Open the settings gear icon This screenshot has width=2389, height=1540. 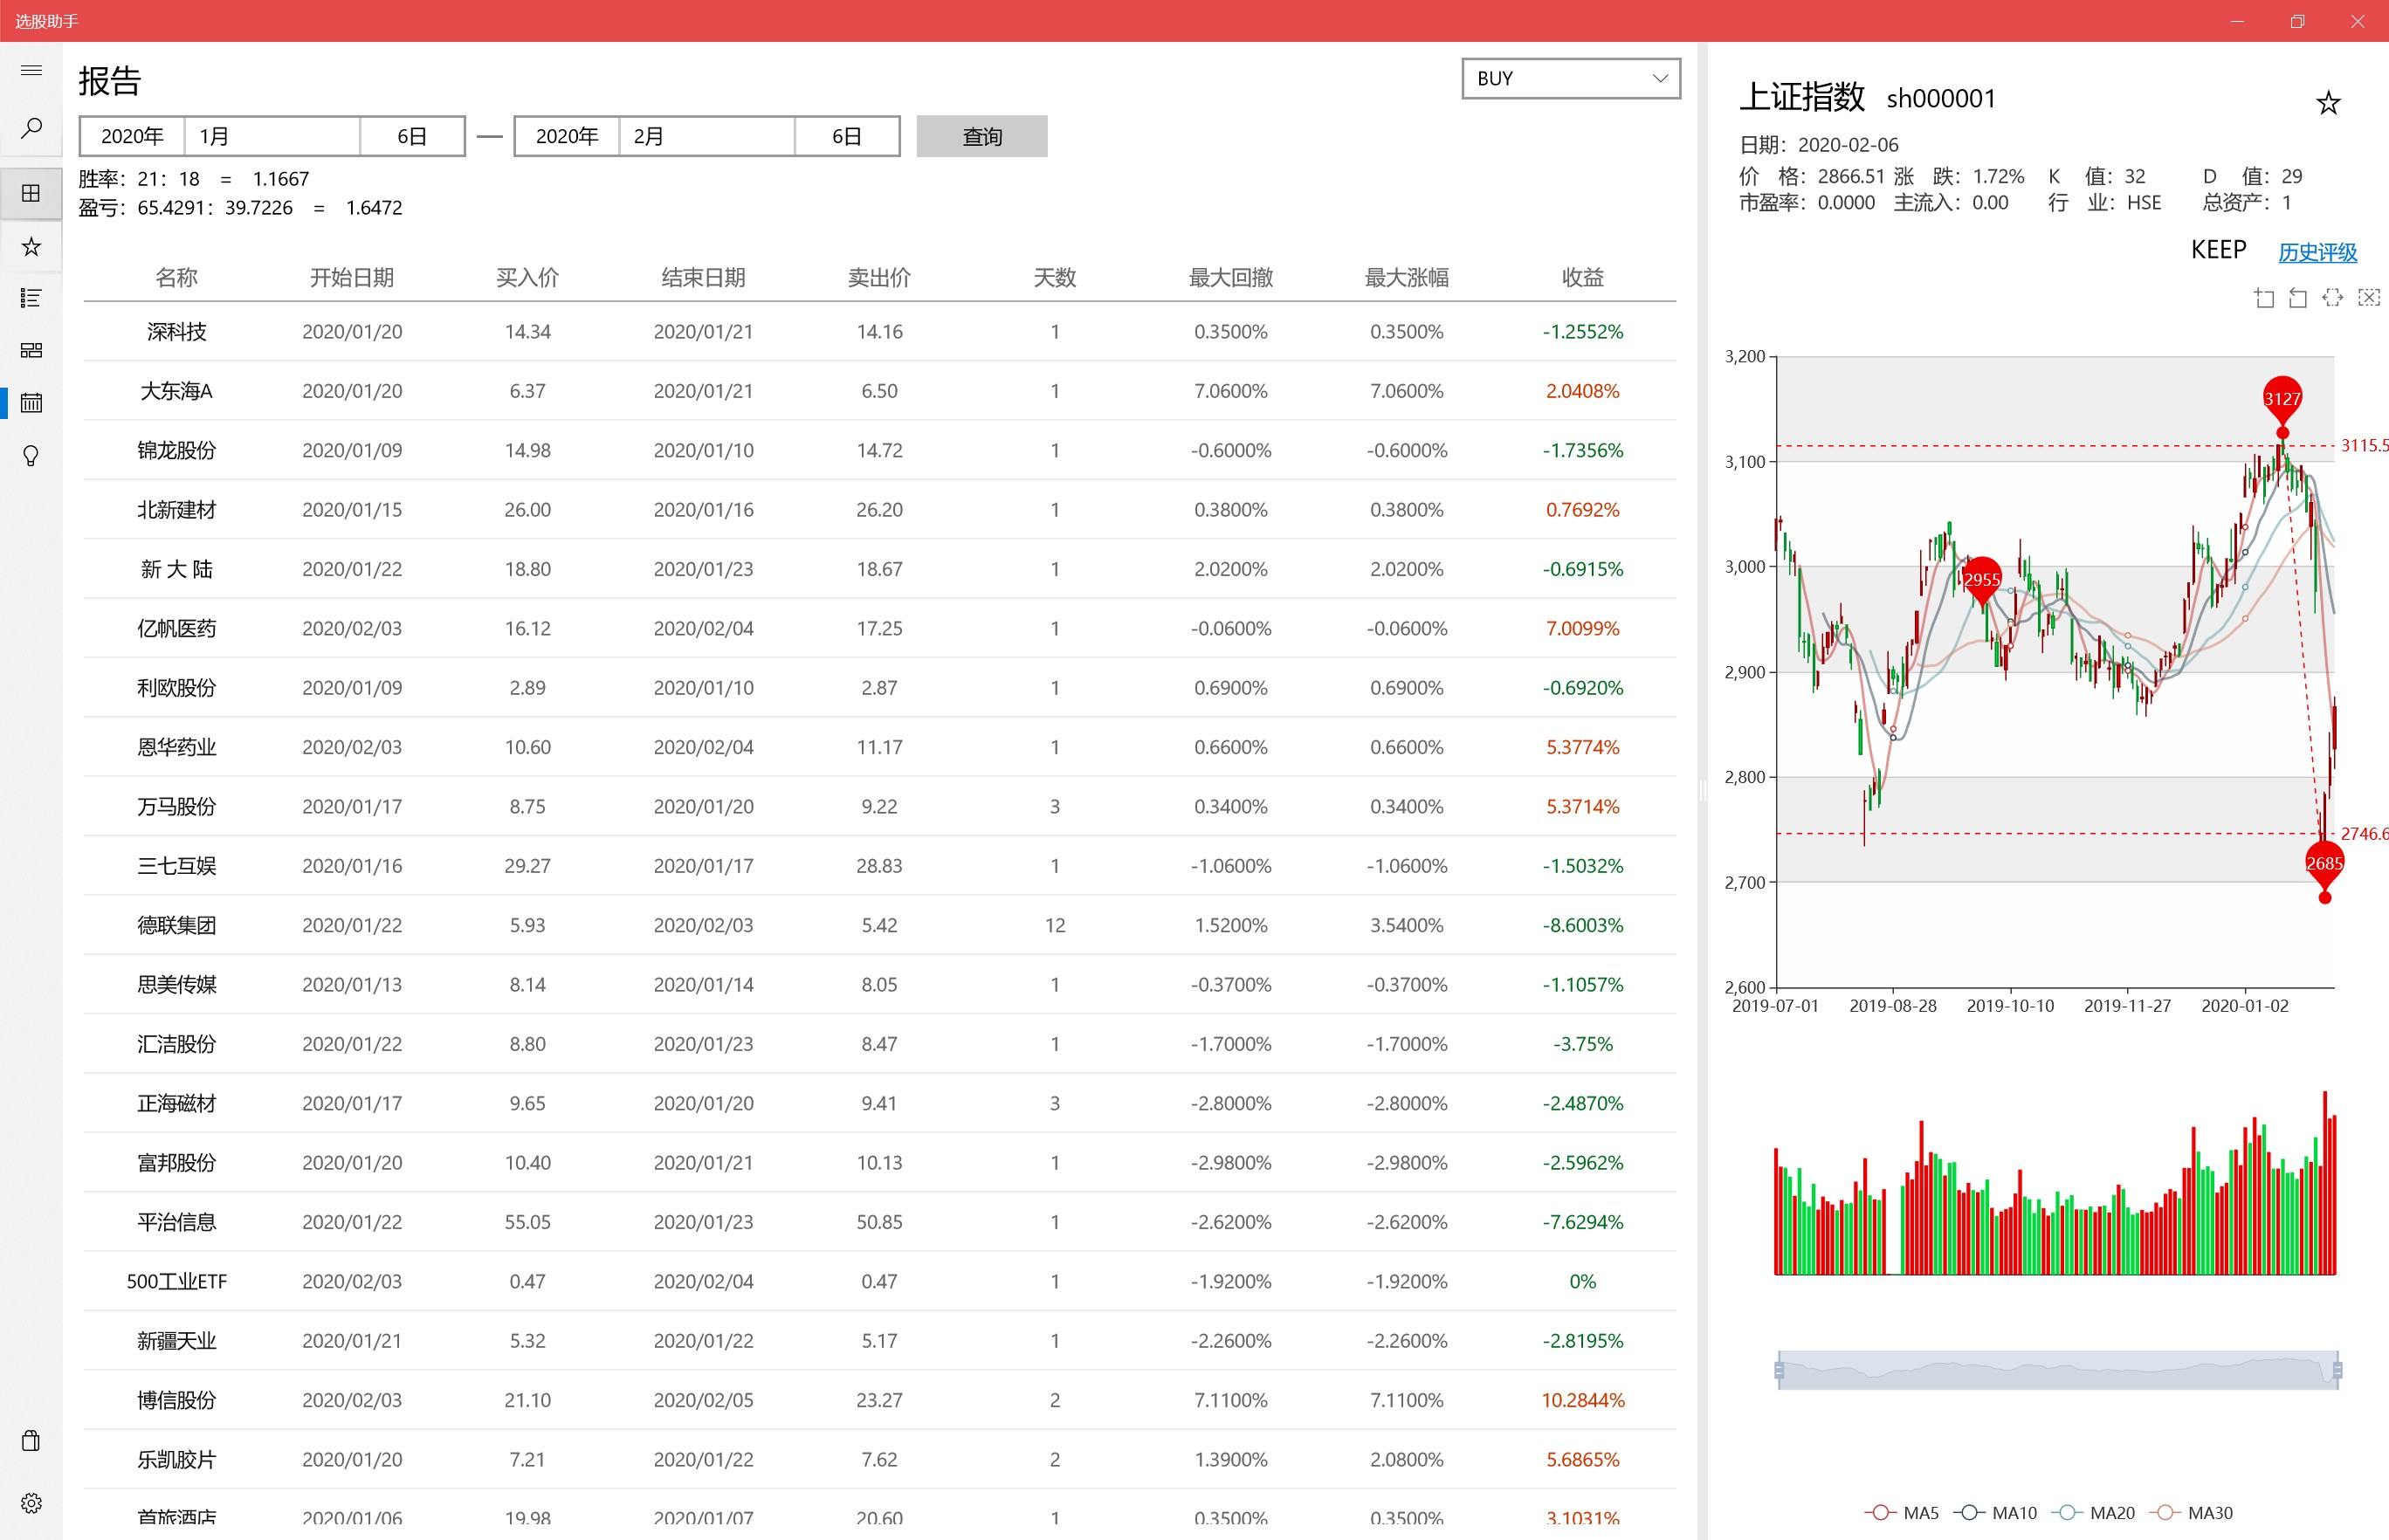coord(31,1503)
